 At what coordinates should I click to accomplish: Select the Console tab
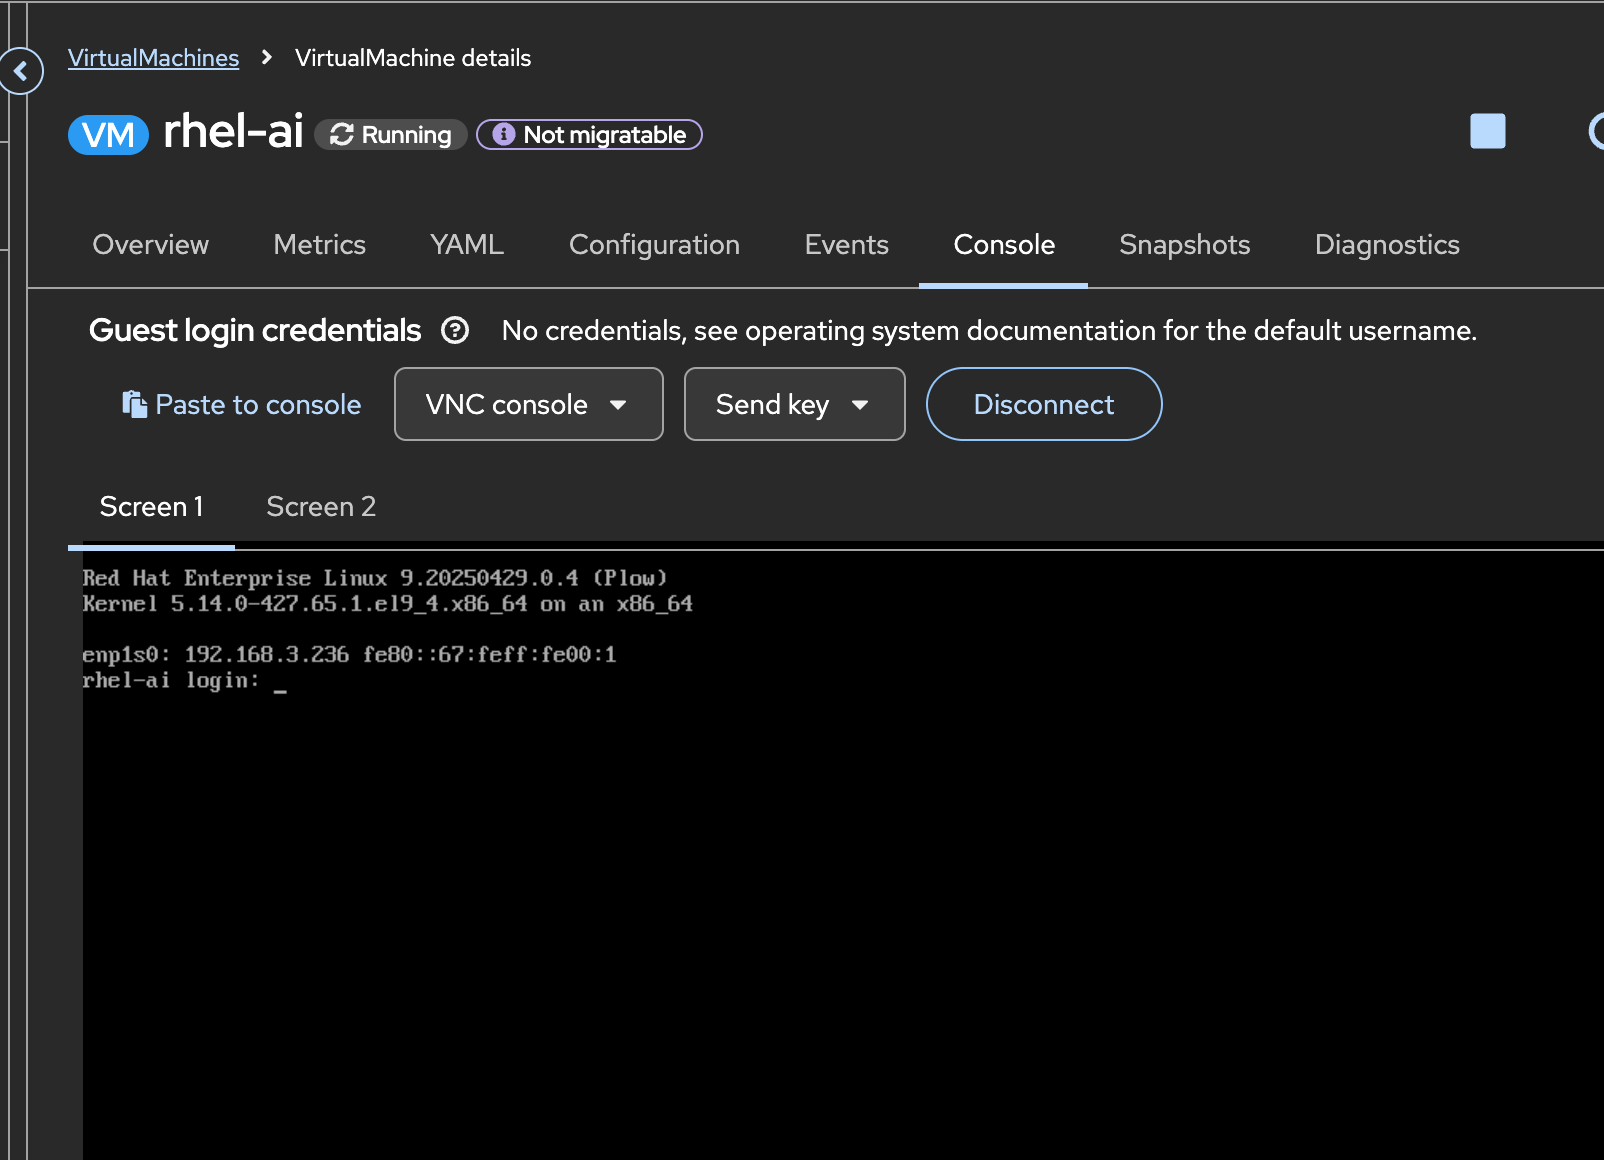1004,245
